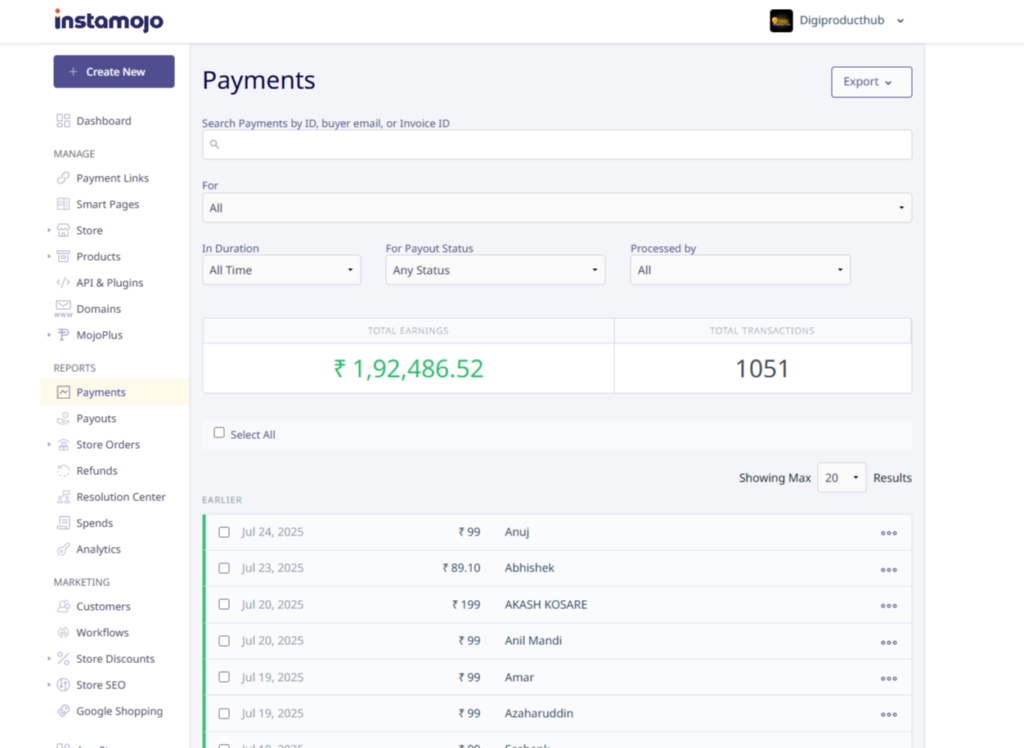The width and height of the screenshot is (1024, 748).
Task: Click the payment search input field
Action: 557,145
